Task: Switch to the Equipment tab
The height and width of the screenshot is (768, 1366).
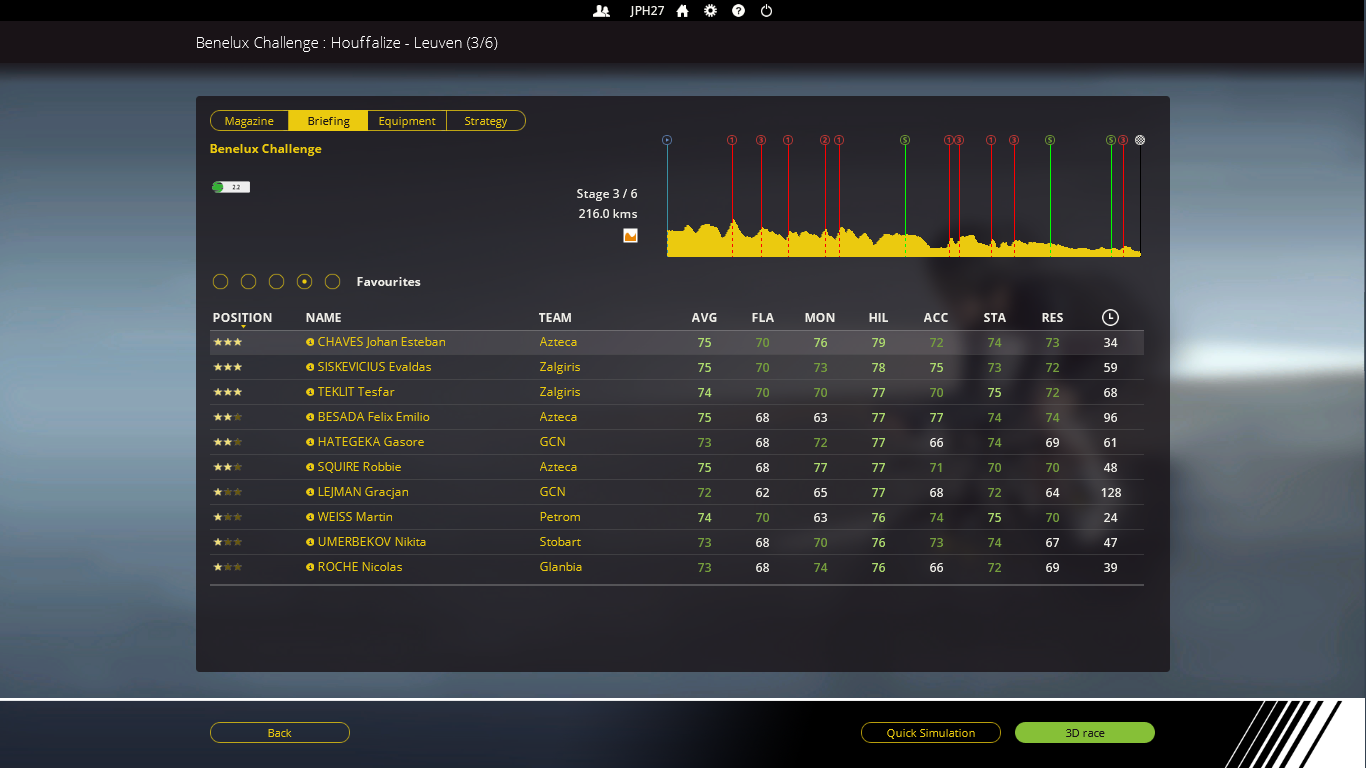Action: click(x=407, y=121)
